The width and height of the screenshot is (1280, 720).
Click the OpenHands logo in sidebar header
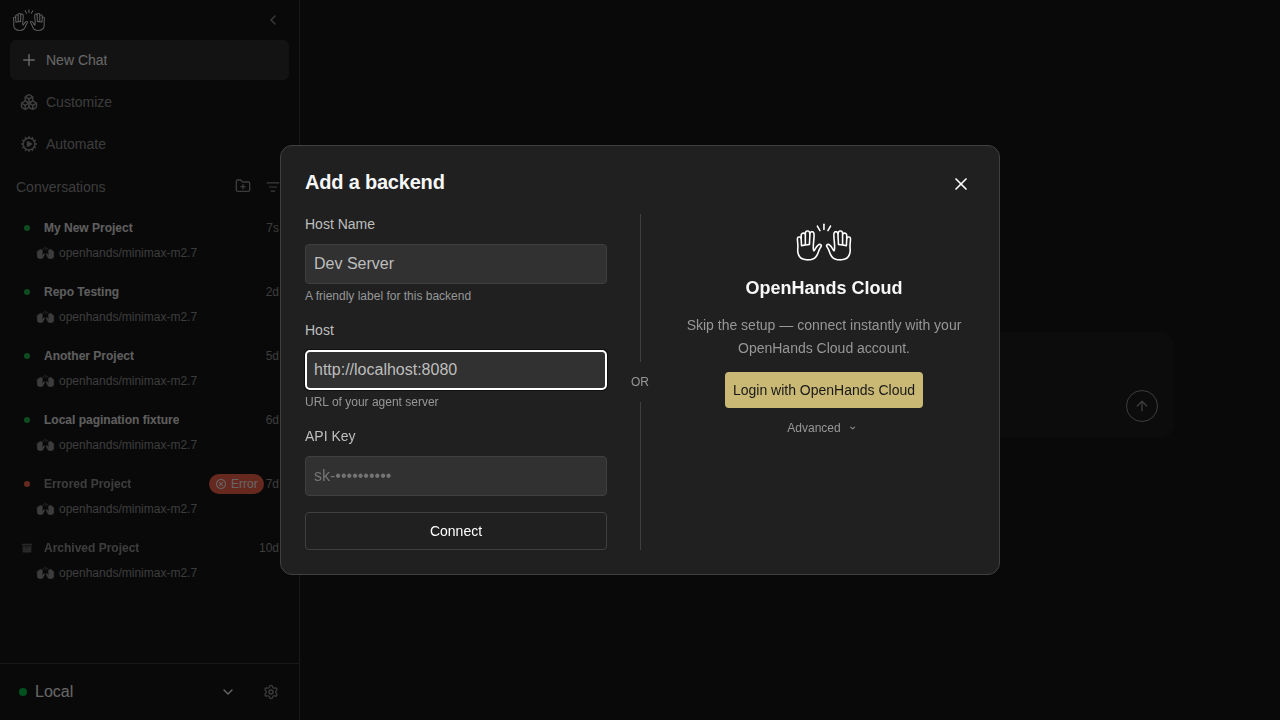point(29,20)
